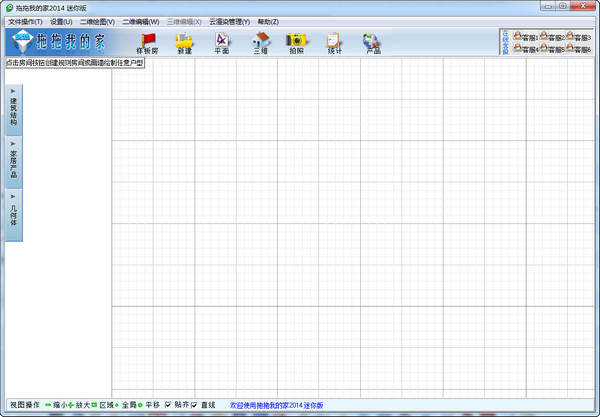Click the grayed 三维编辑(X) menu

pos(184,22)
